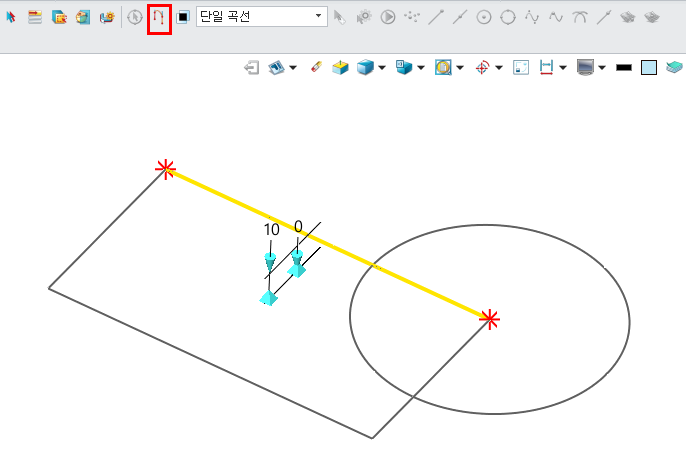Click the measure distance icon
686x460 pixels.
(547, 67)
